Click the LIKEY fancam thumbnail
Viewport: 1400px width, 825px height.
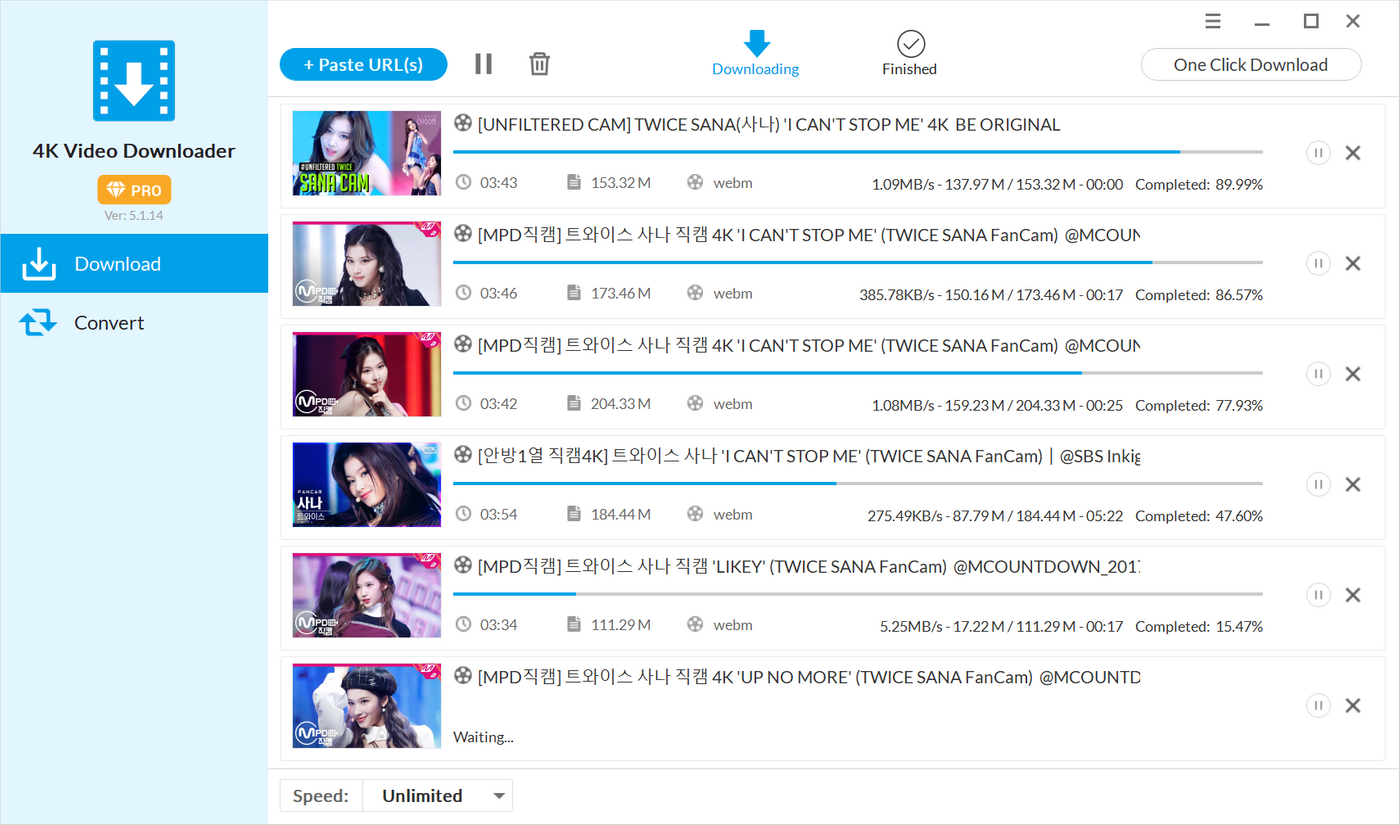367,595
